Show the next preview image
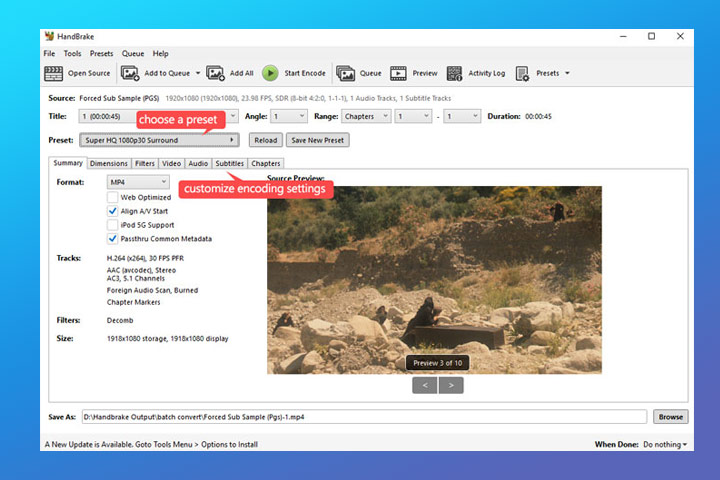This screenshot has height=480, width=720. pyautogui.click(x=451, y=385)
